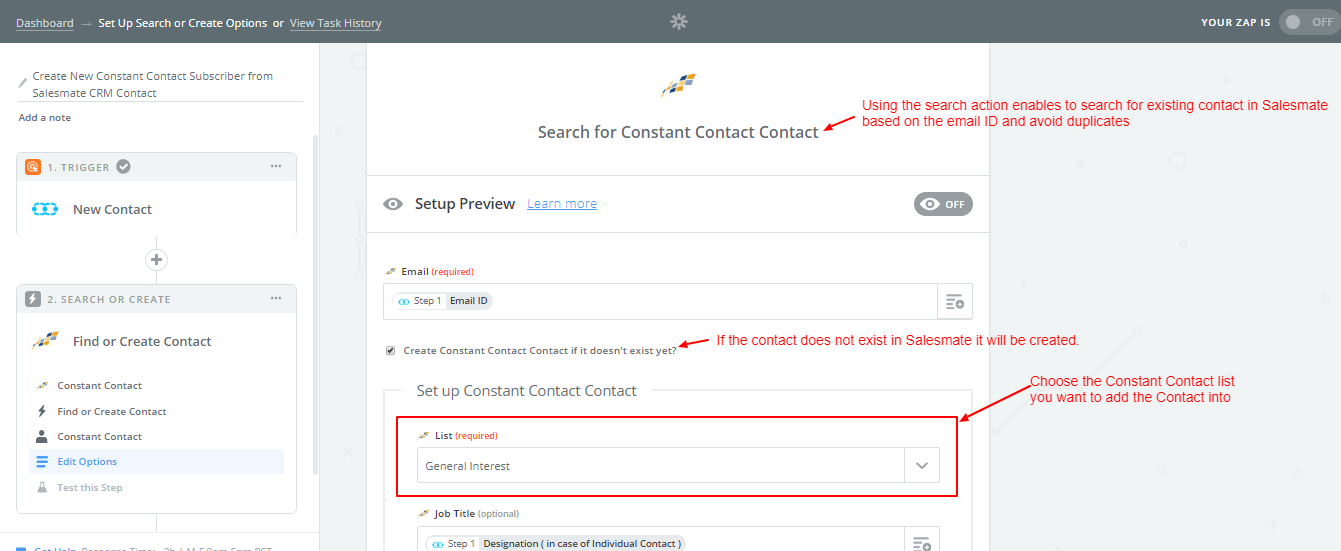
Task: Click the pencil icon beside the Zap title
Action: coord(23,84)
